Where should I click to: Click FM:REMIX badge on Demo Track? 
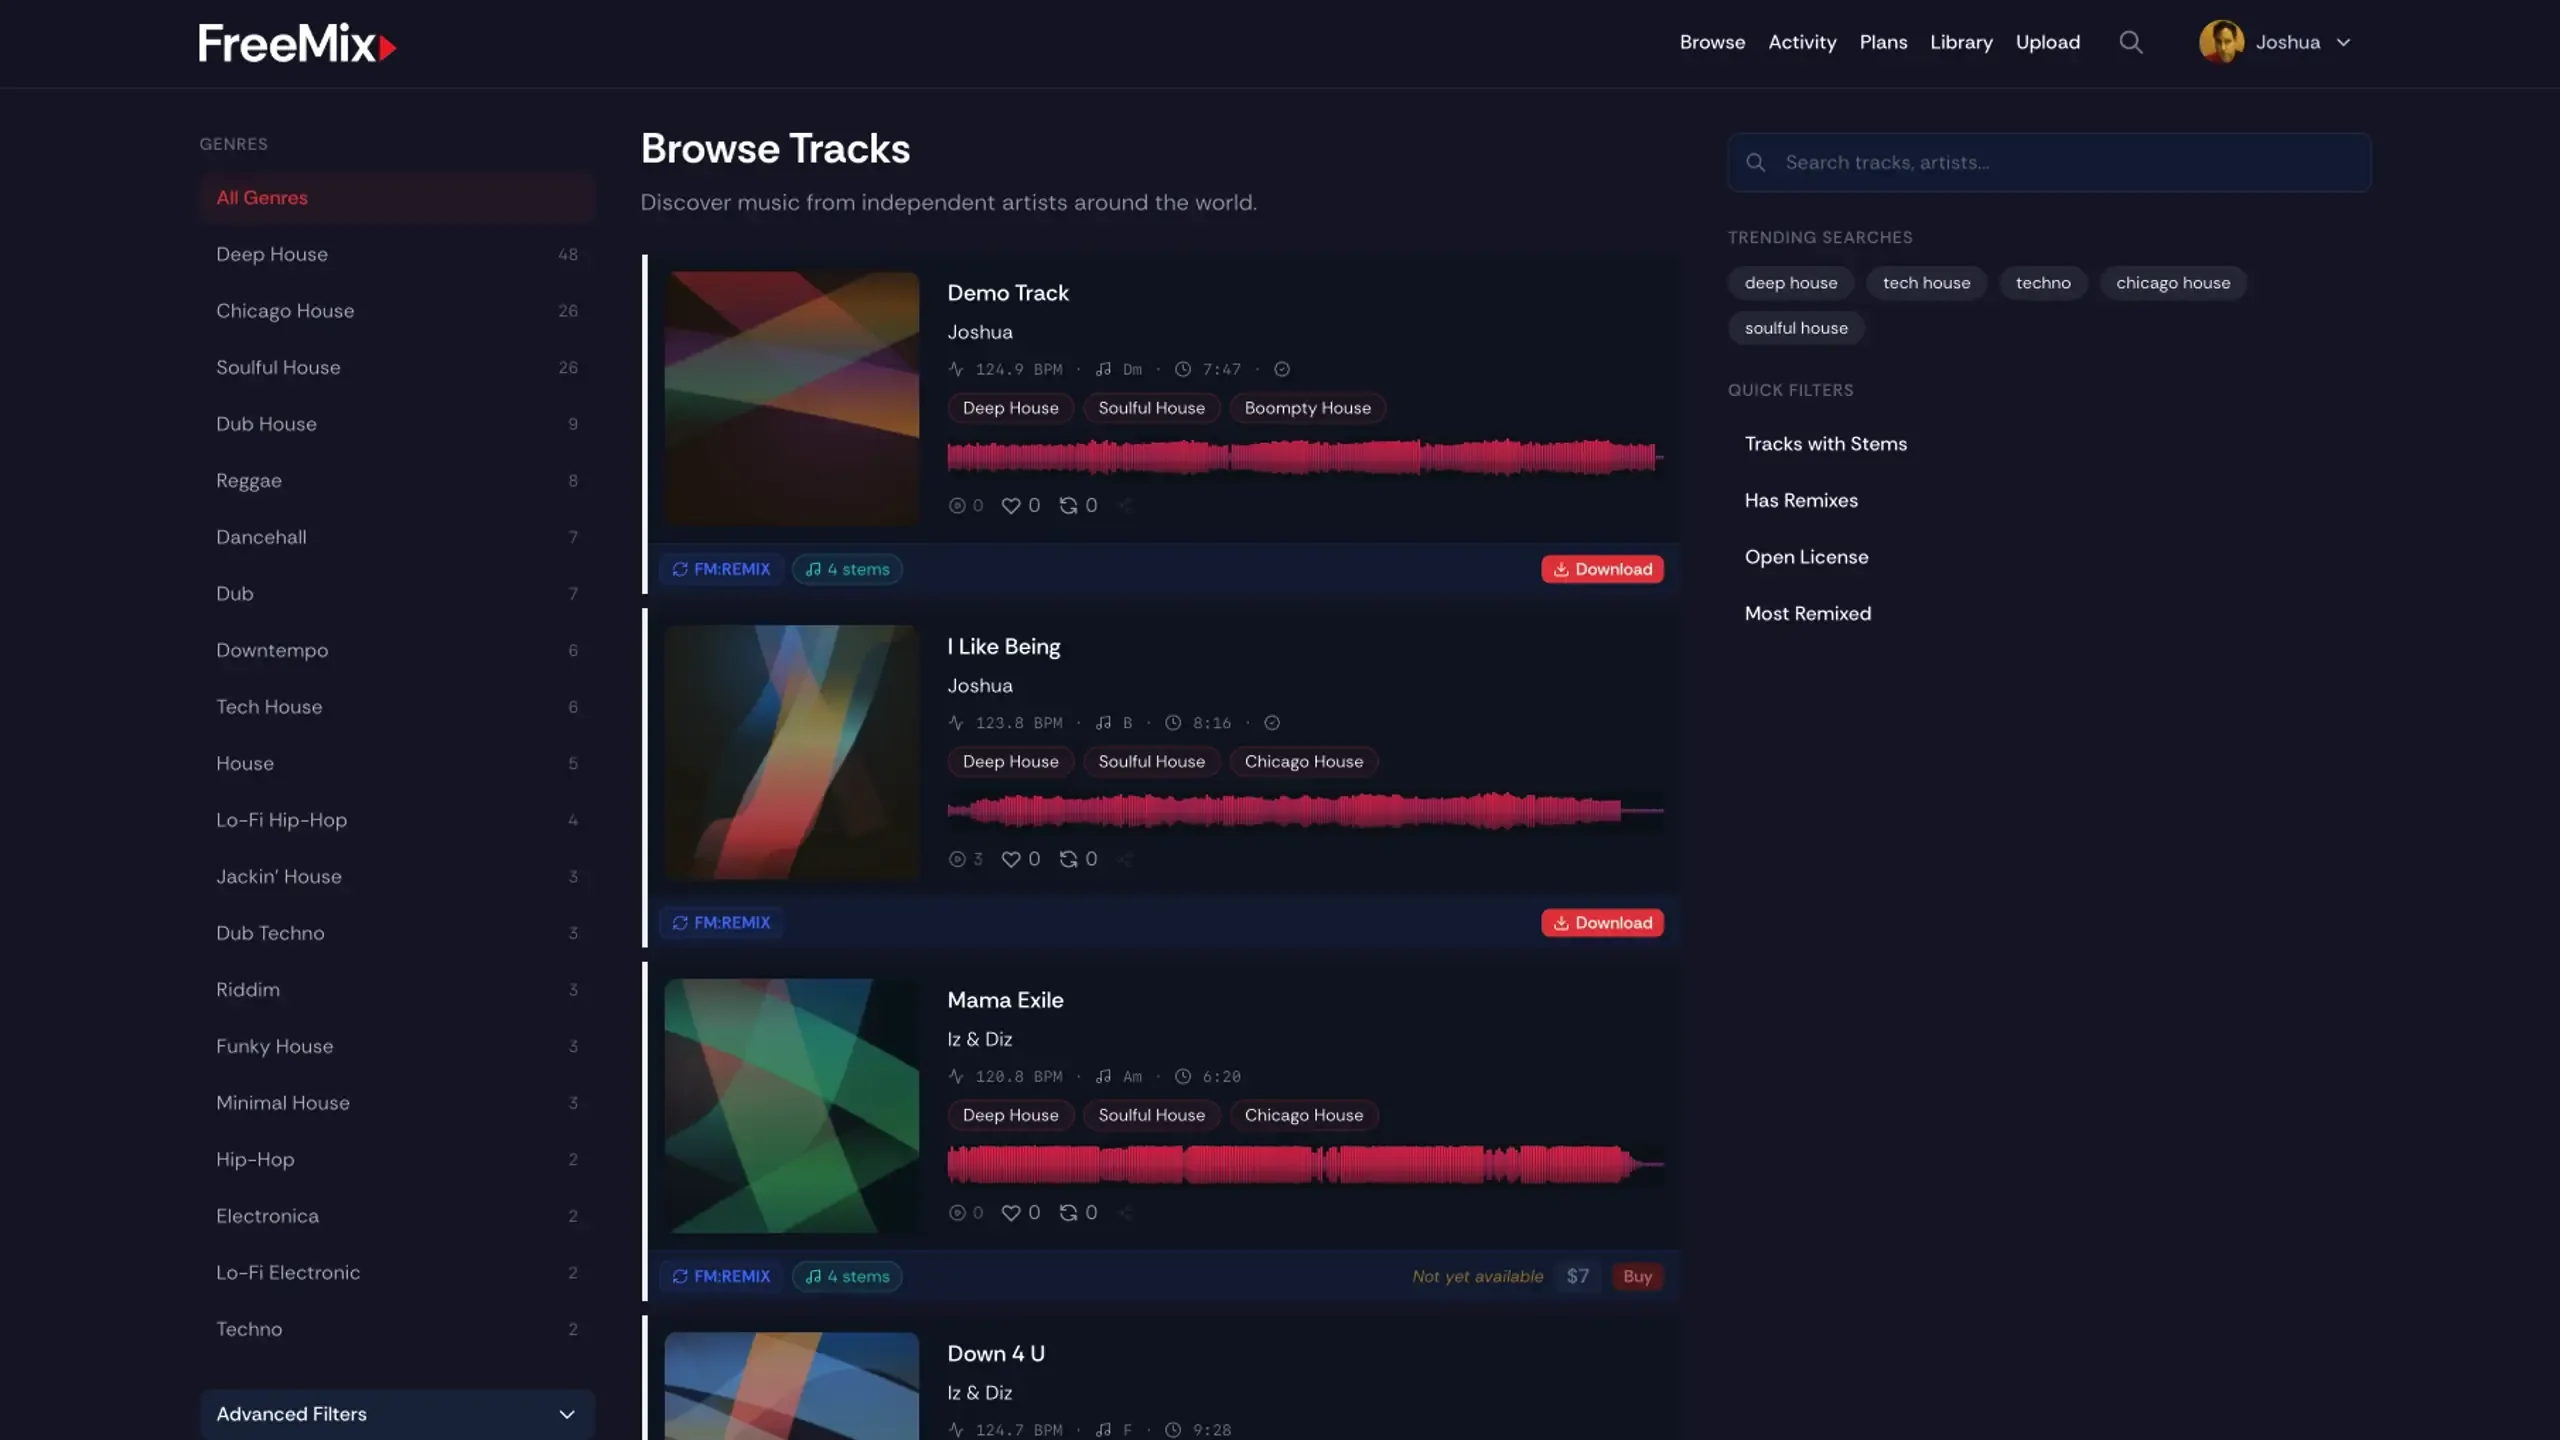721,569
